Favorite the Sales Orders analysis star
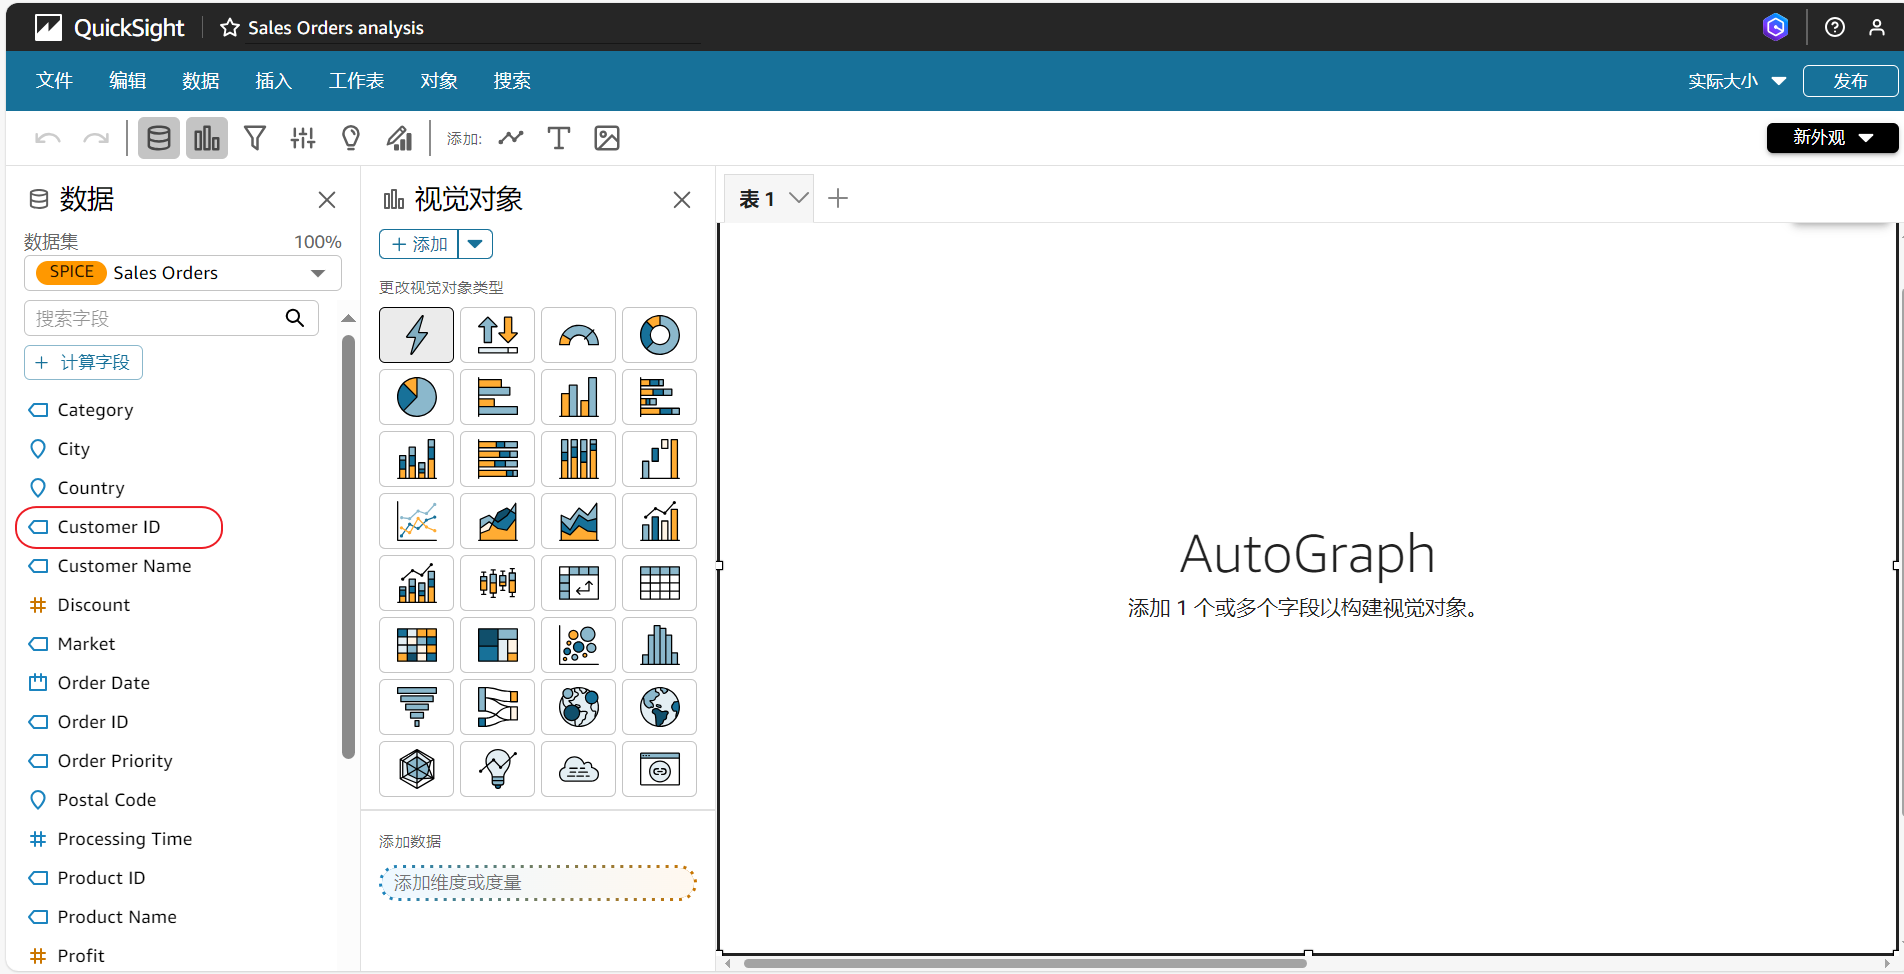Screen dimensions: 1904x974 230,28
